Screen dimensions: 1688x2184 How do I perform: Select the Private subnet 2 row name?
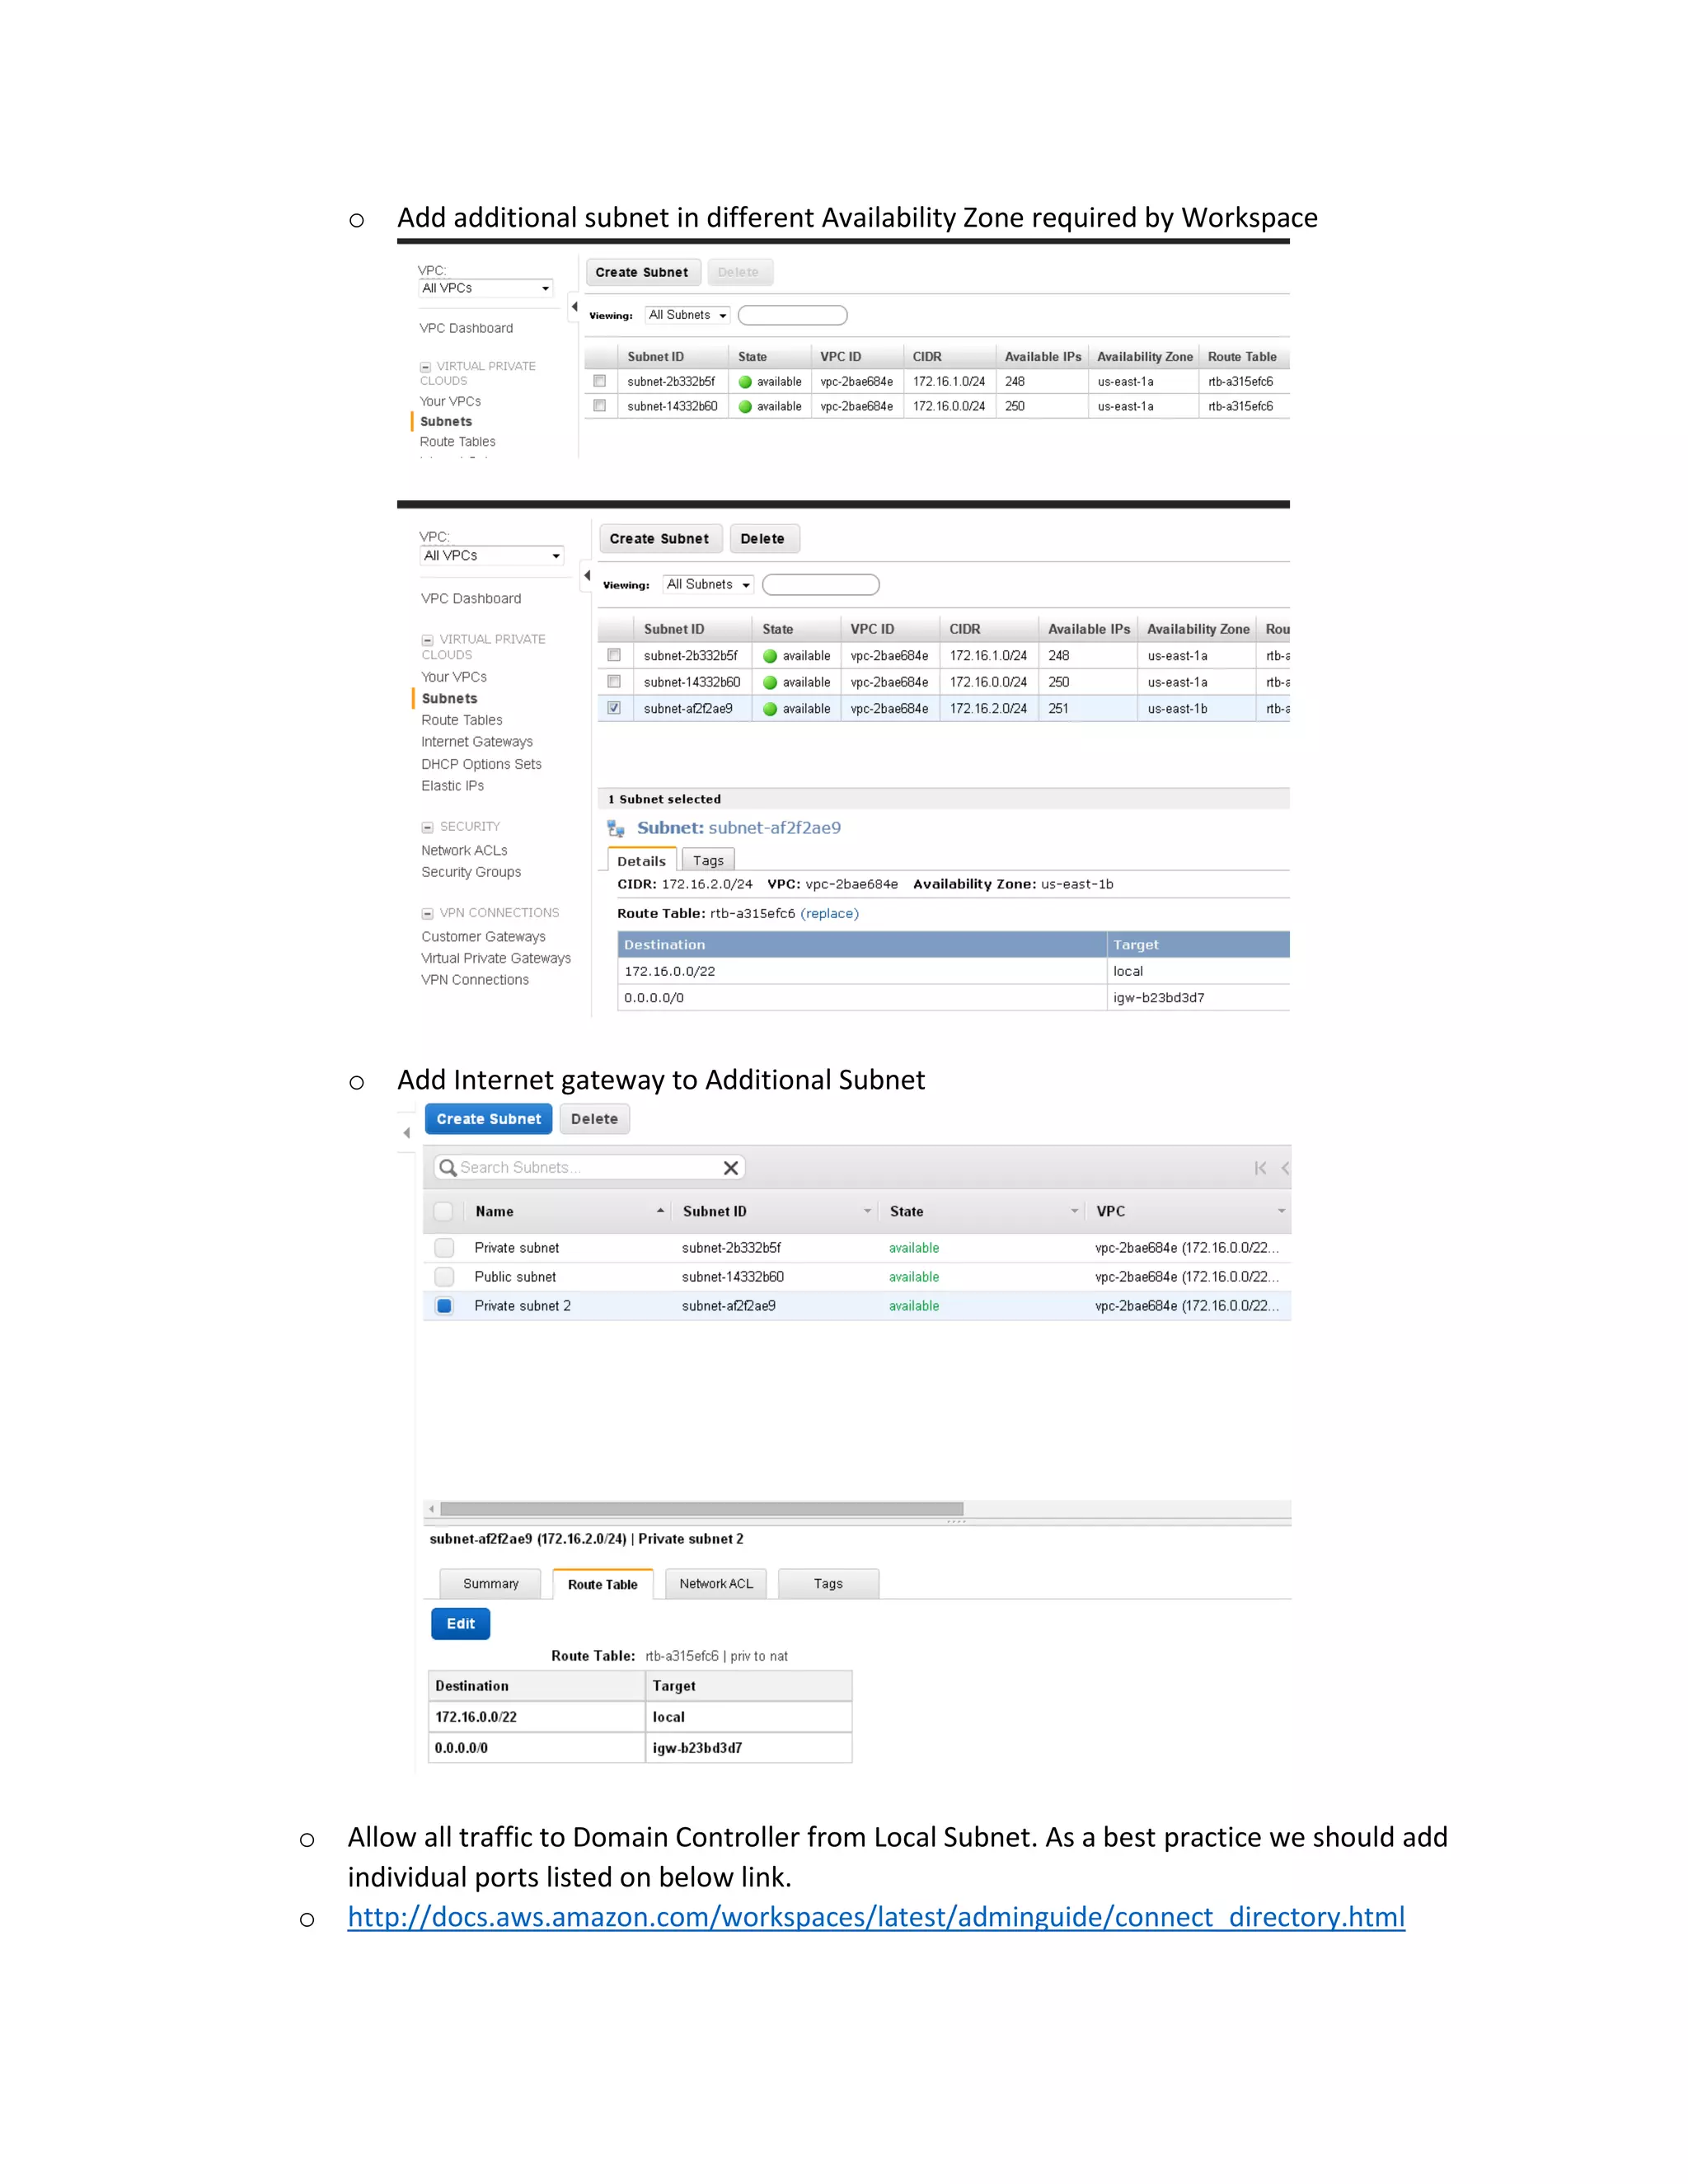pyautogui.click(x=522, y=1305)
